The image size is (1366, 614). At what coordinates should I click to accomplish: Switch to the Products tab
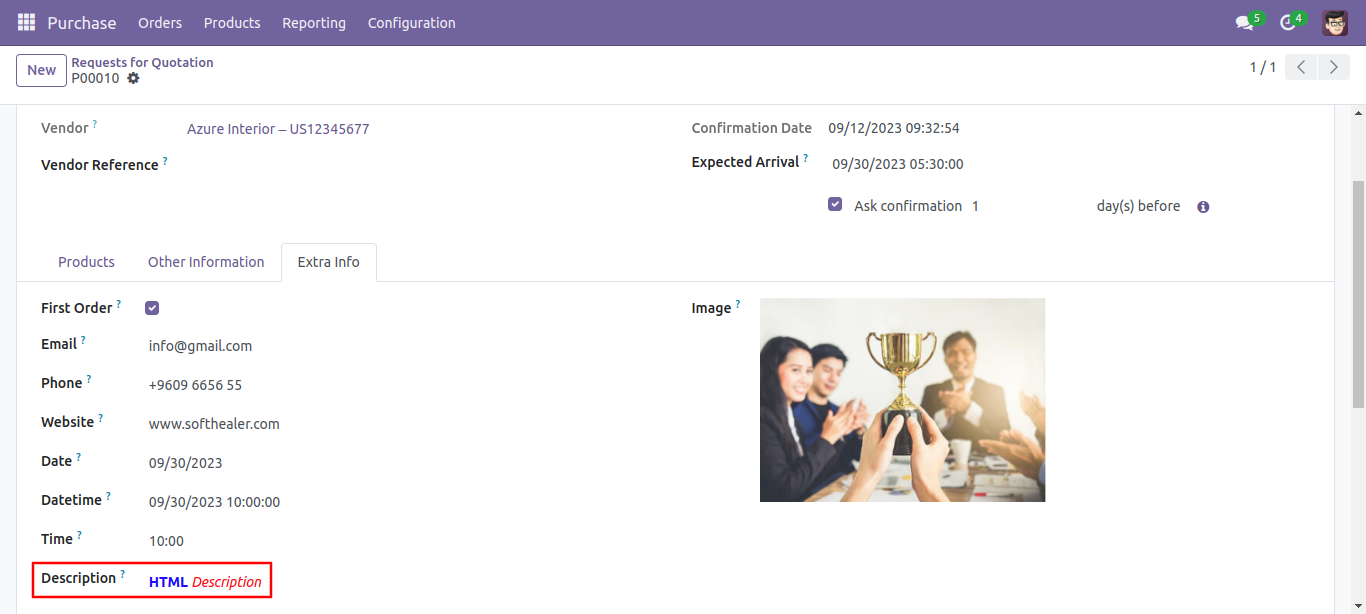pos(86,262)
